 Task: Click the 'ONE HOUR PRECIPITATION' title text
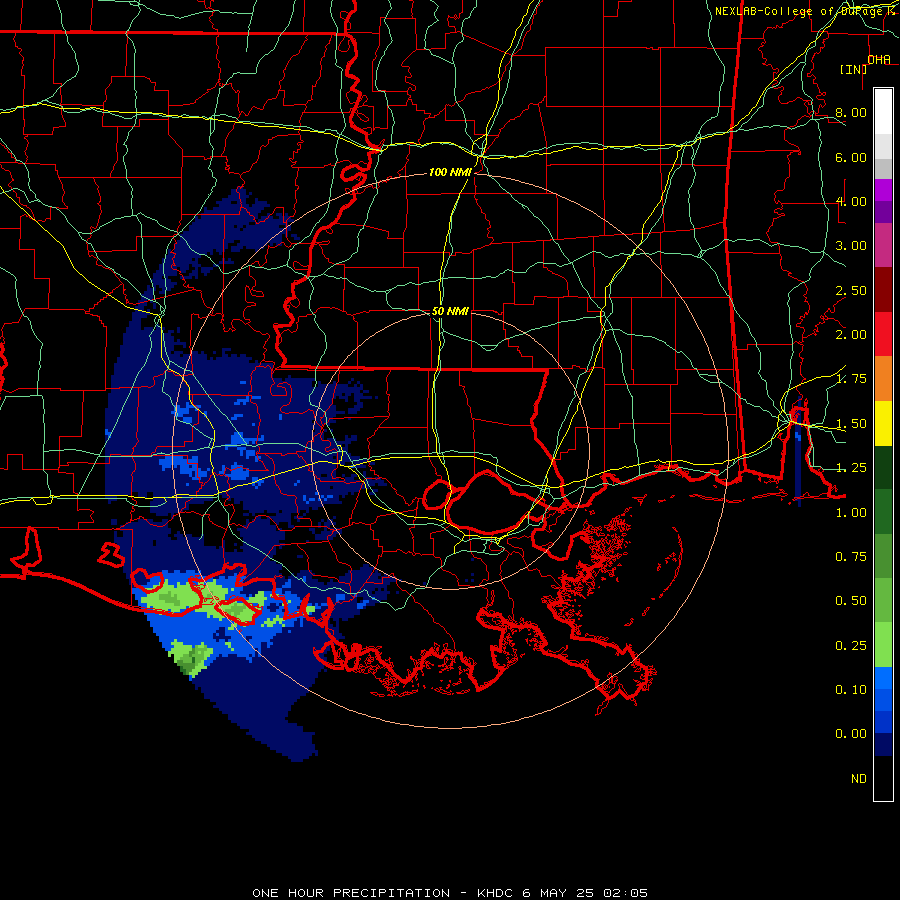pos(351,893)
